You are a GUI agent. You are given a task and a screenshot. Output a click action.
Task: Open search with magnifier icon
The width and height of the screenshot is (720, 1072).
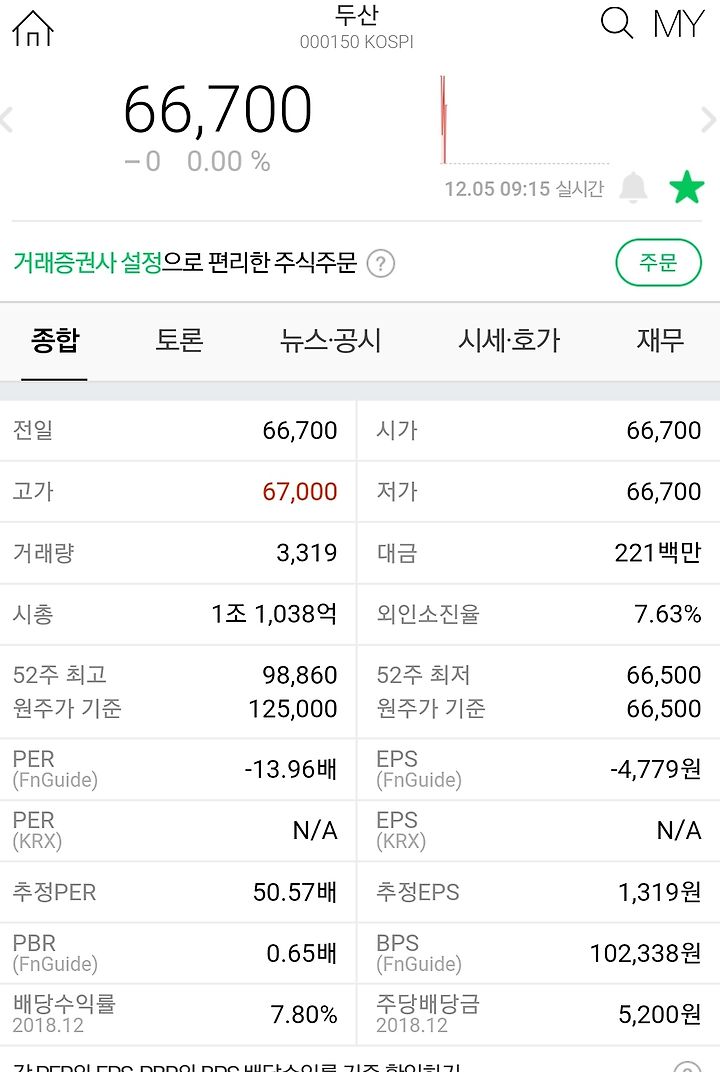[617, 23]
